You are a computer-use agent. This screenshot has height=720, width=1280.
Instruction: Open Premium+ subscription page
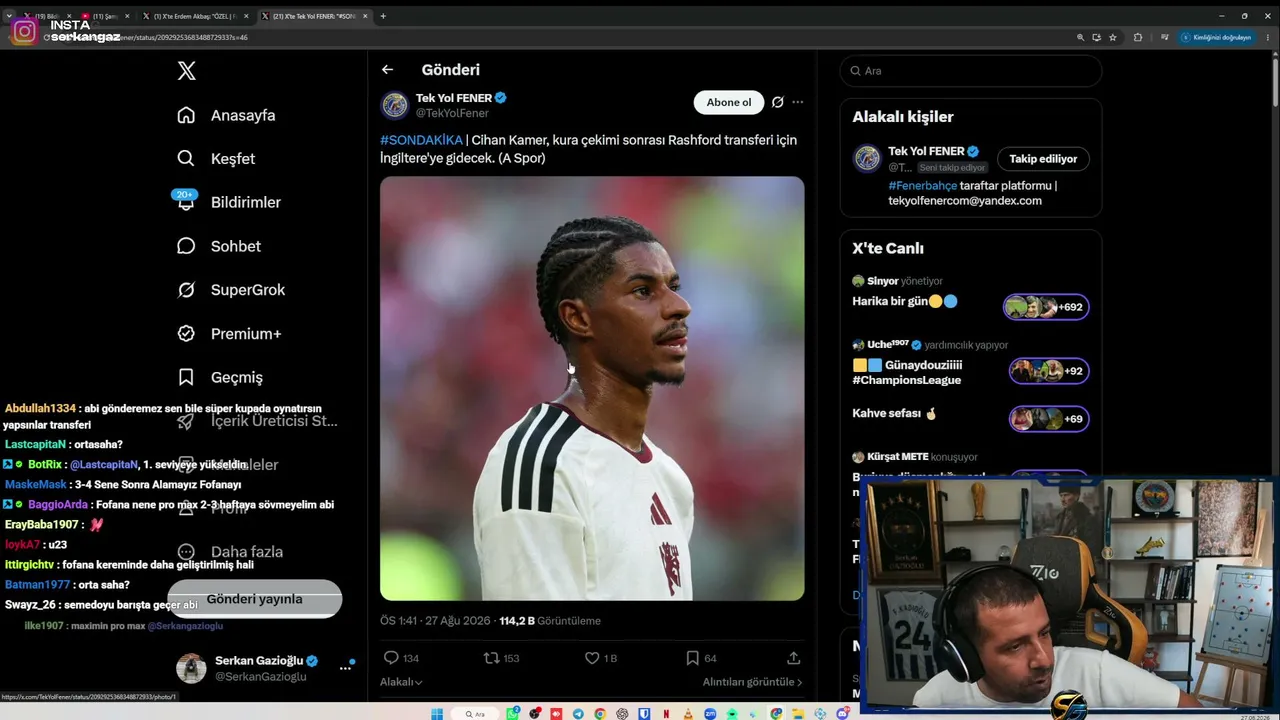tap(228, 334)
